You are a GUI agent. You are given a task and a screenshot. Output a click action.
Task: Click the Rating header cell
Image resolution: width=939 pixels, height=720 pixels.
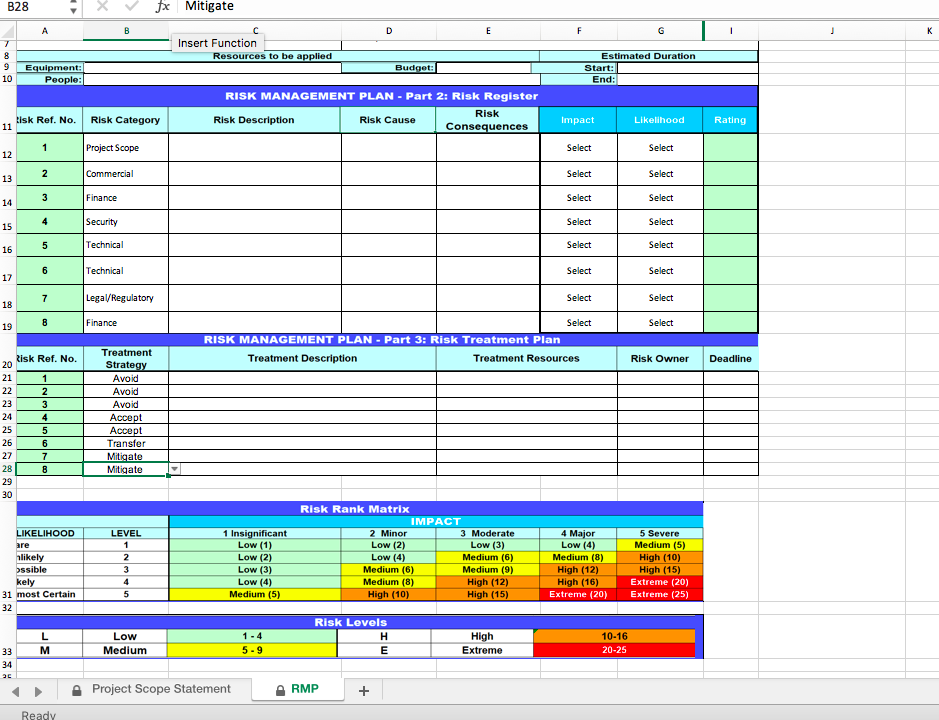[730, 120]
